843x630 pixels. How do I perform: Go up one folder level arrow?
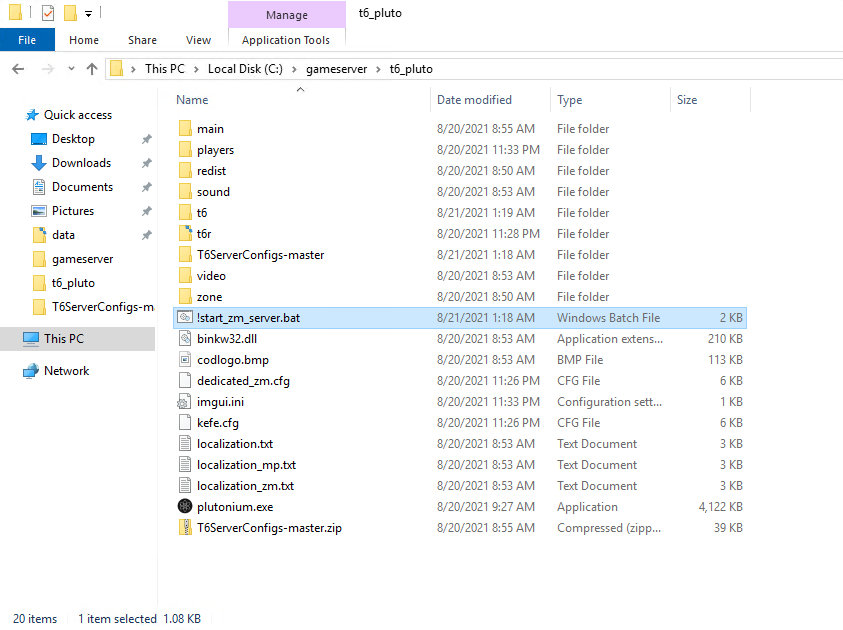click(x=92, y=69)
